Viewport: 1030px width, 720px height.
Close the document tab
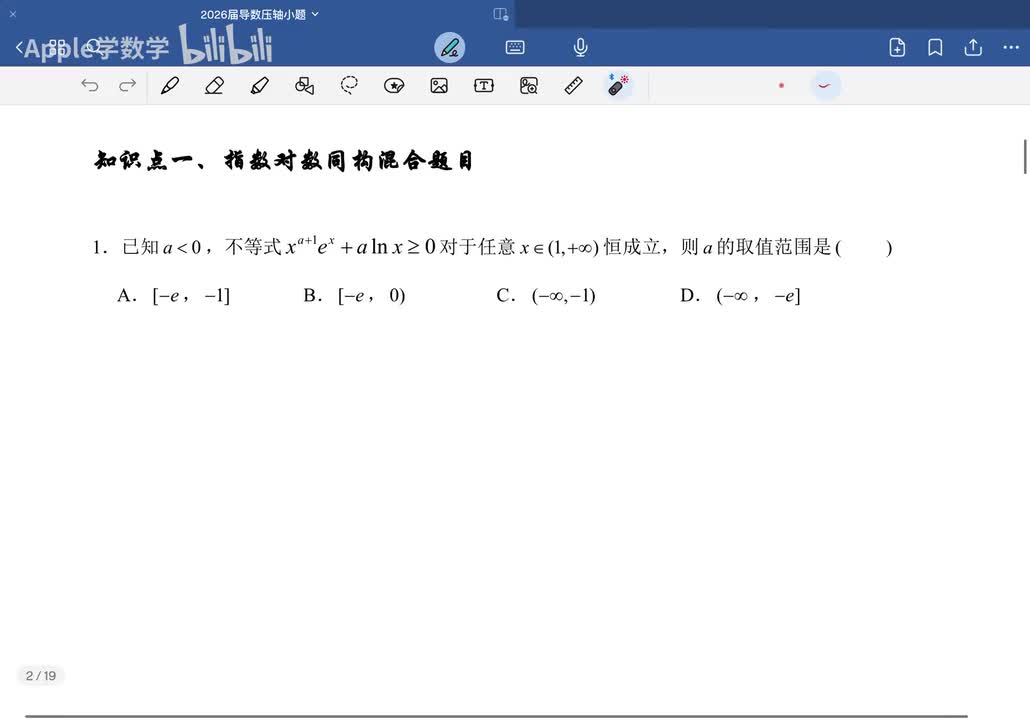tap(12, 14)
